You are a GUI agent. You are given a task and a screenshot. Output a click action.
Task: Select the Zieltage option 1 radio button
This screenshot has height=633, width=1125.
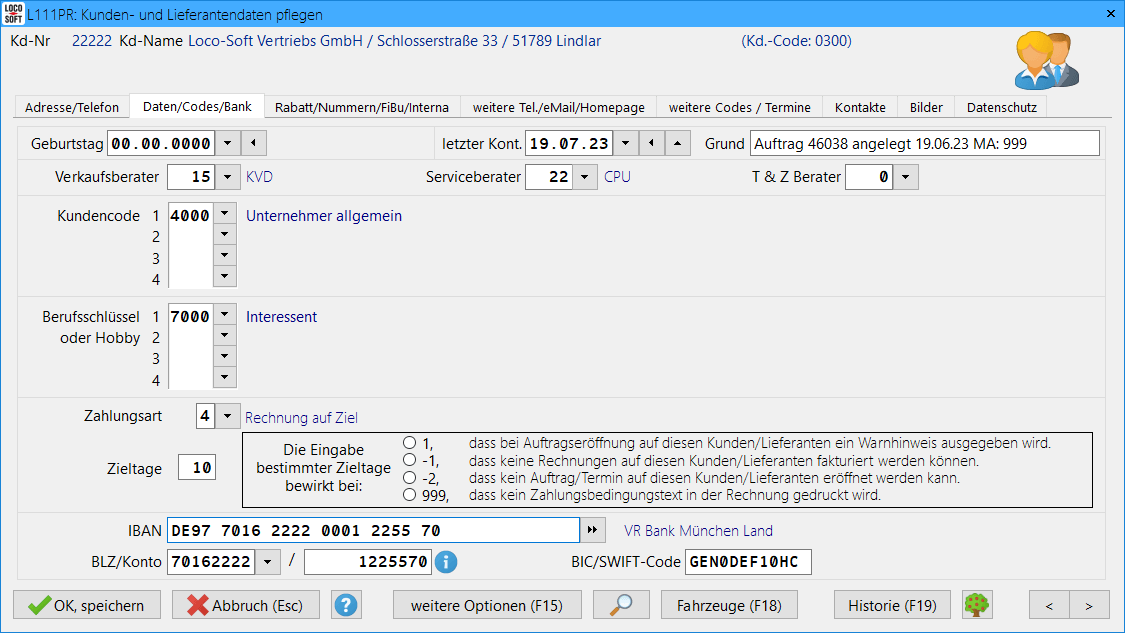(x=410, y=441)
